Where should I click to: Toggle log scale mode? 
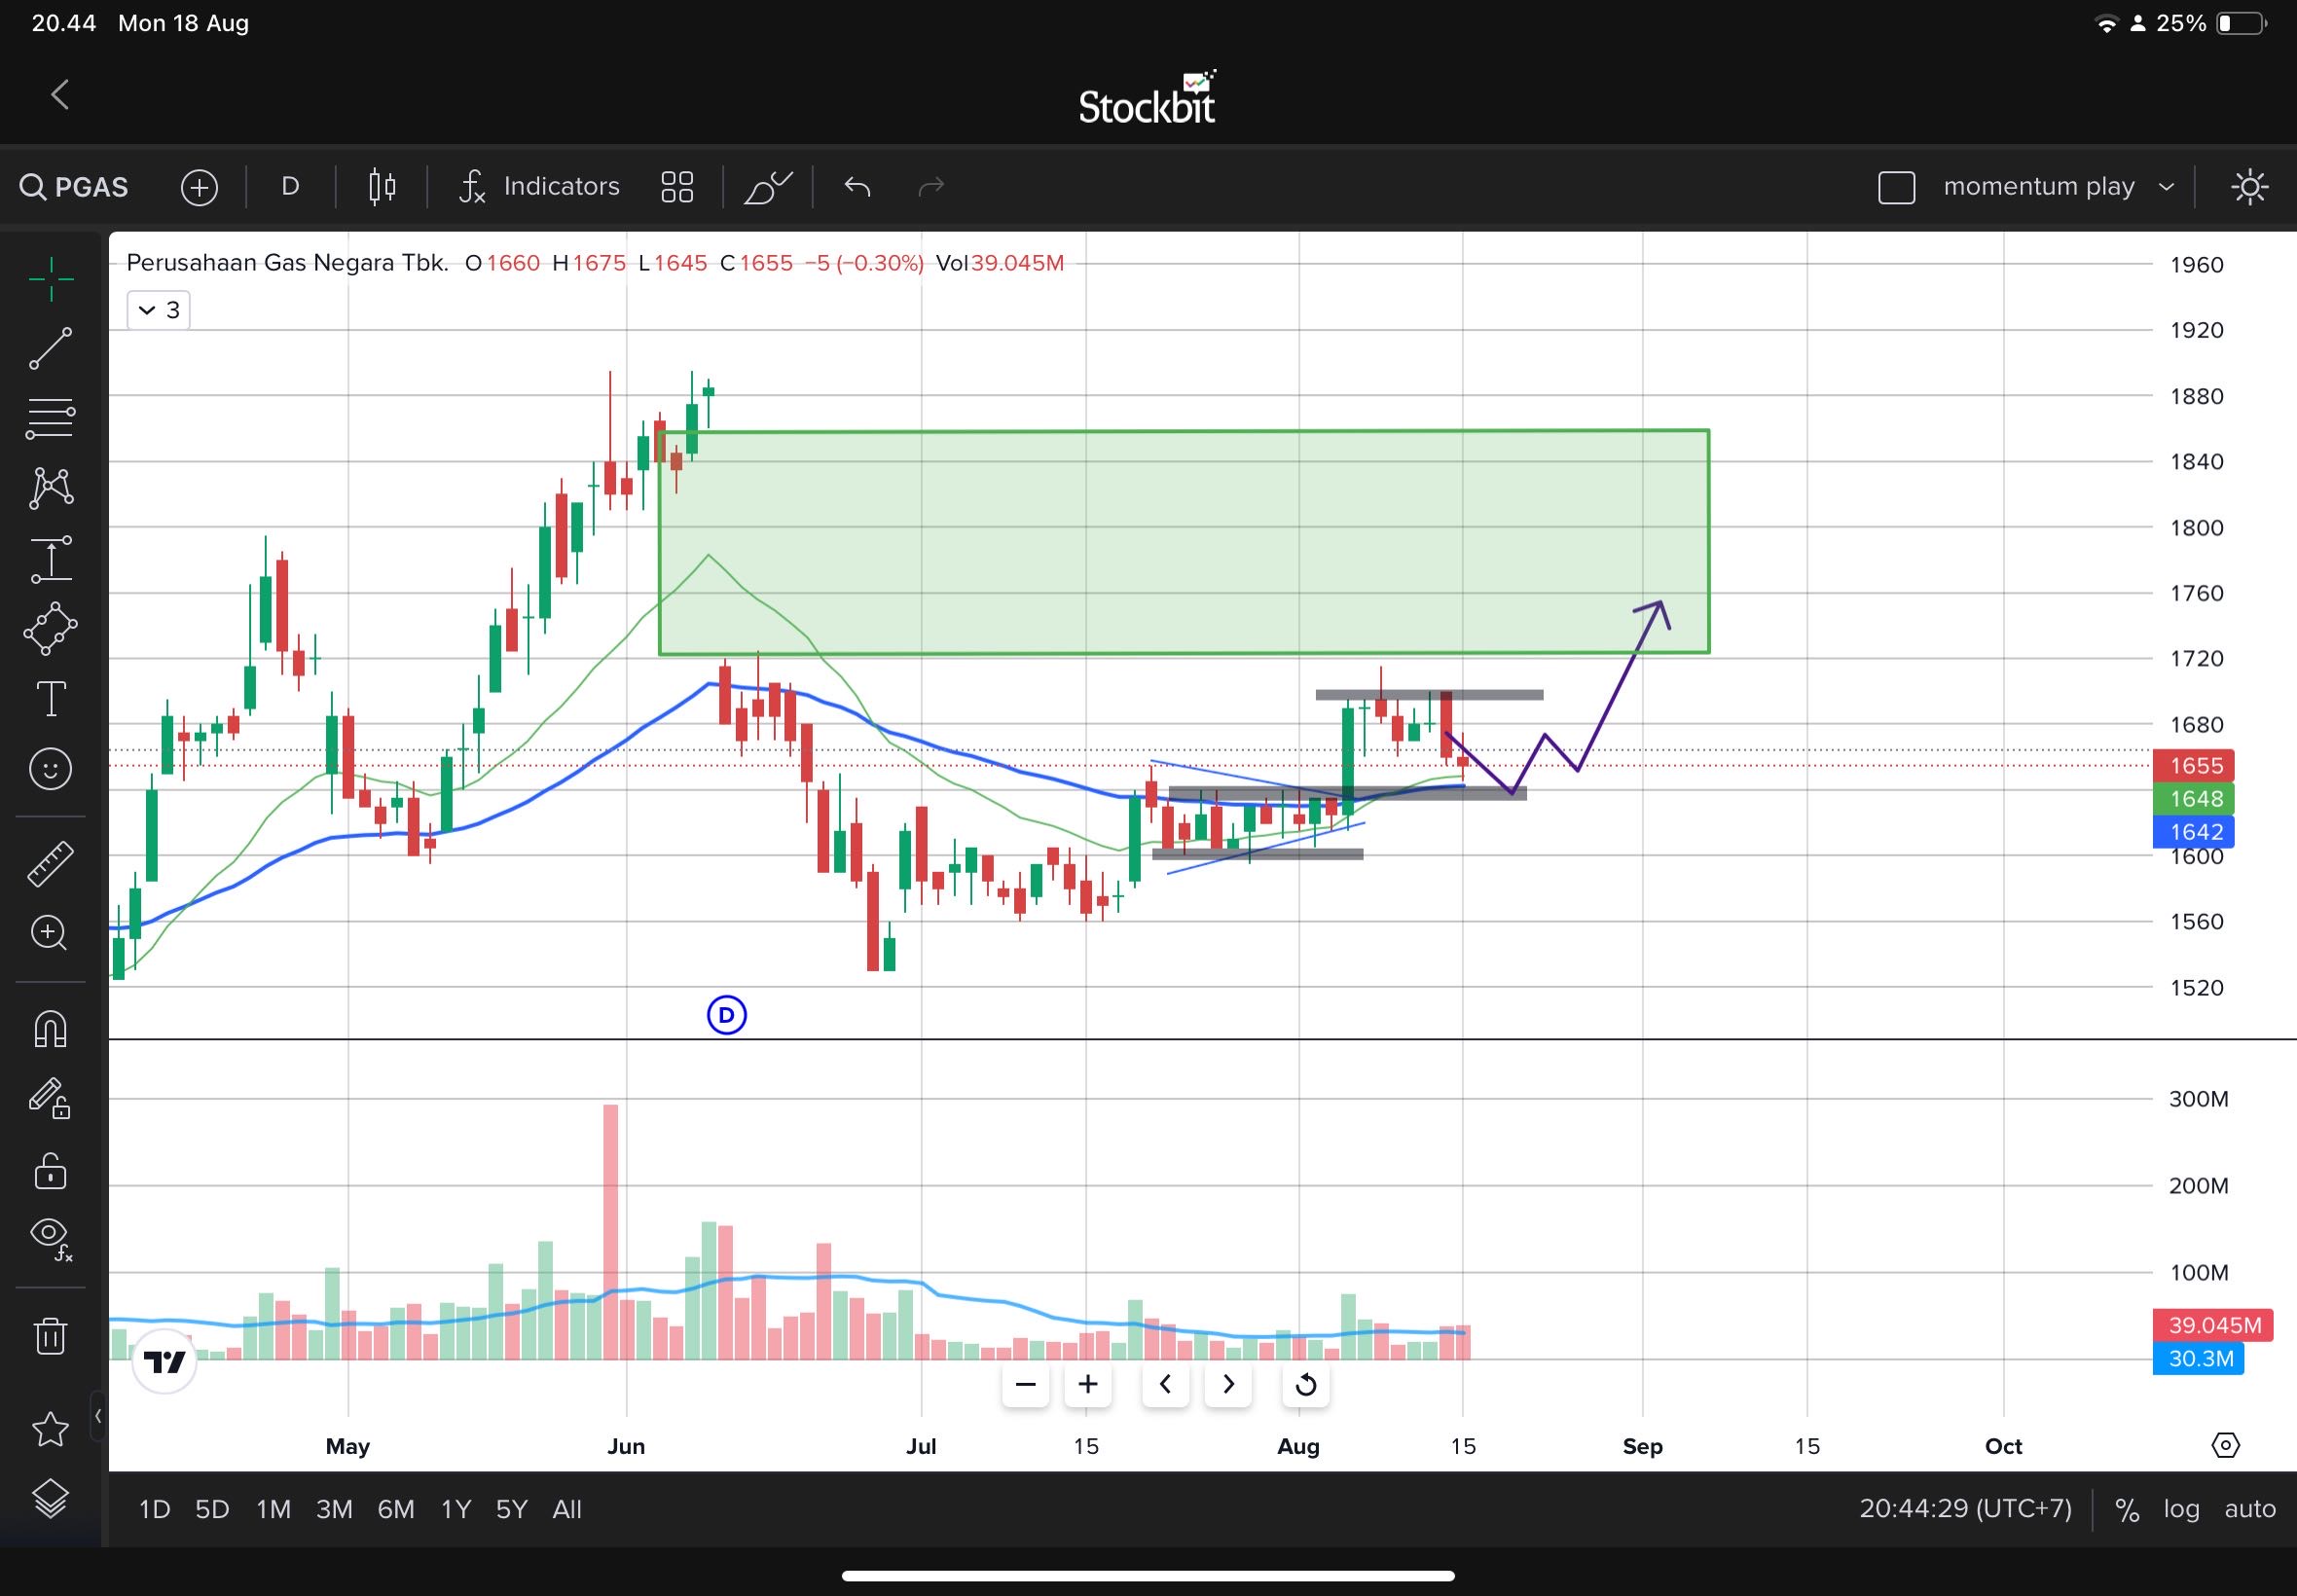tap(2181, 1509)
